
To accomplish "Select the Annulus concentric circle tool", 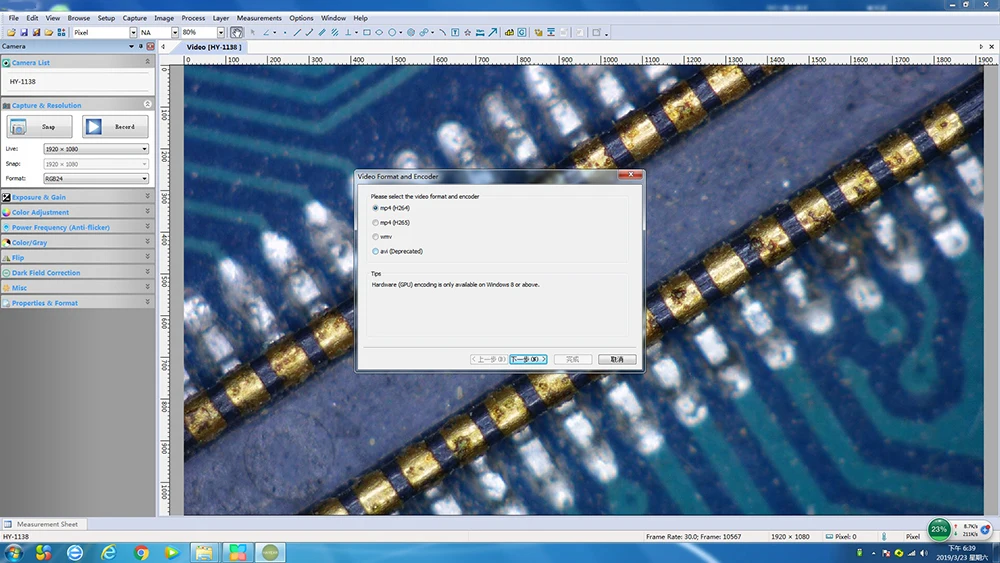I will (x=411, y=32).
